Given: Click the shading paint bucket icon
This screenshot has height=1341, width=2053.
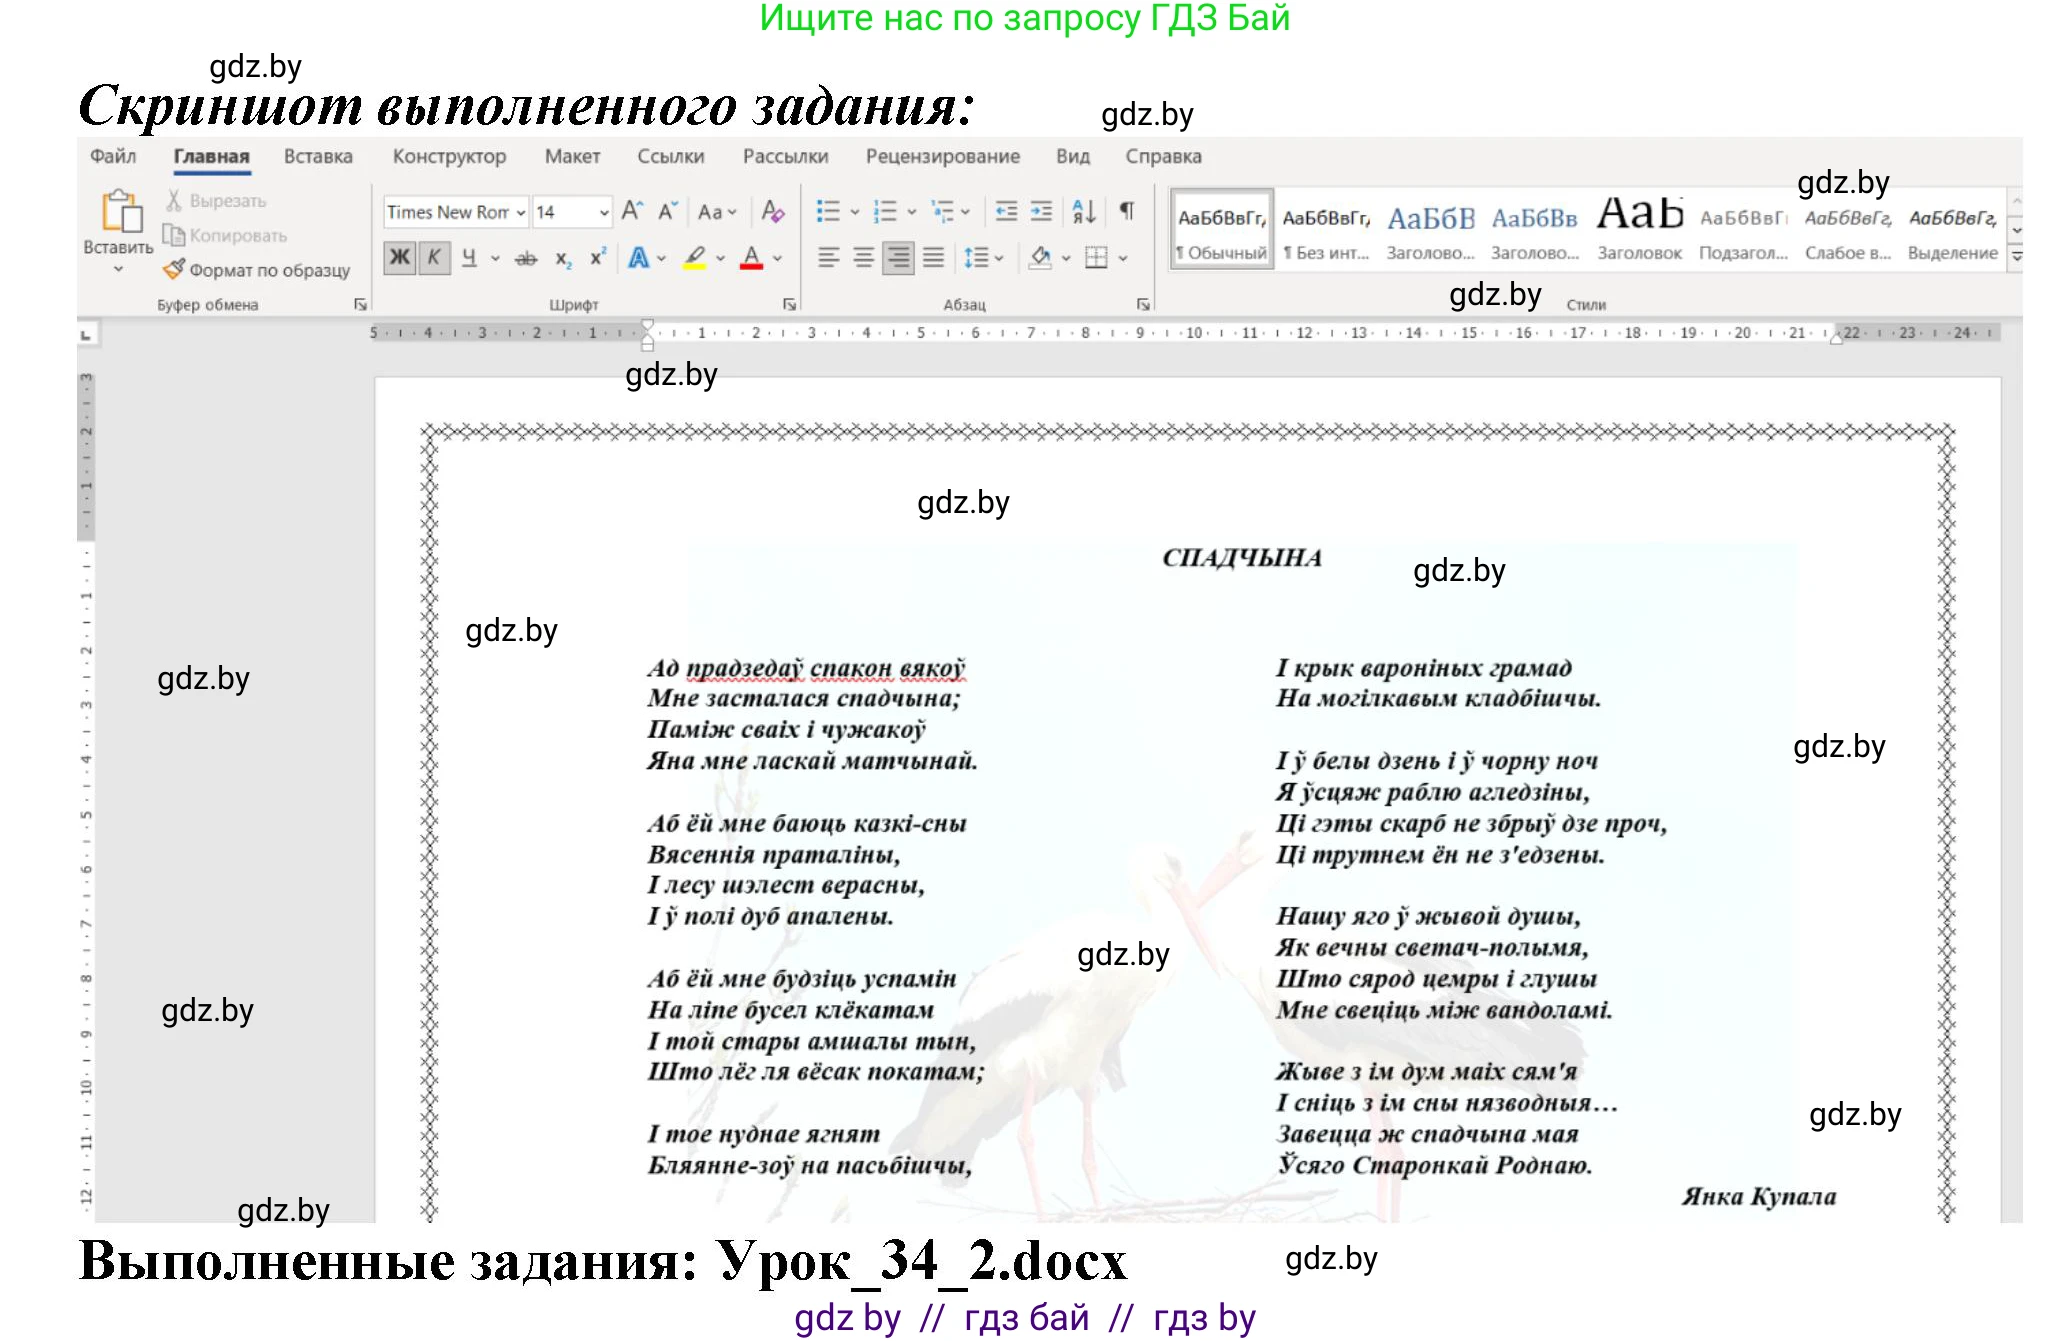Looking at the screenshot, I should click(x=1041, y=258).
